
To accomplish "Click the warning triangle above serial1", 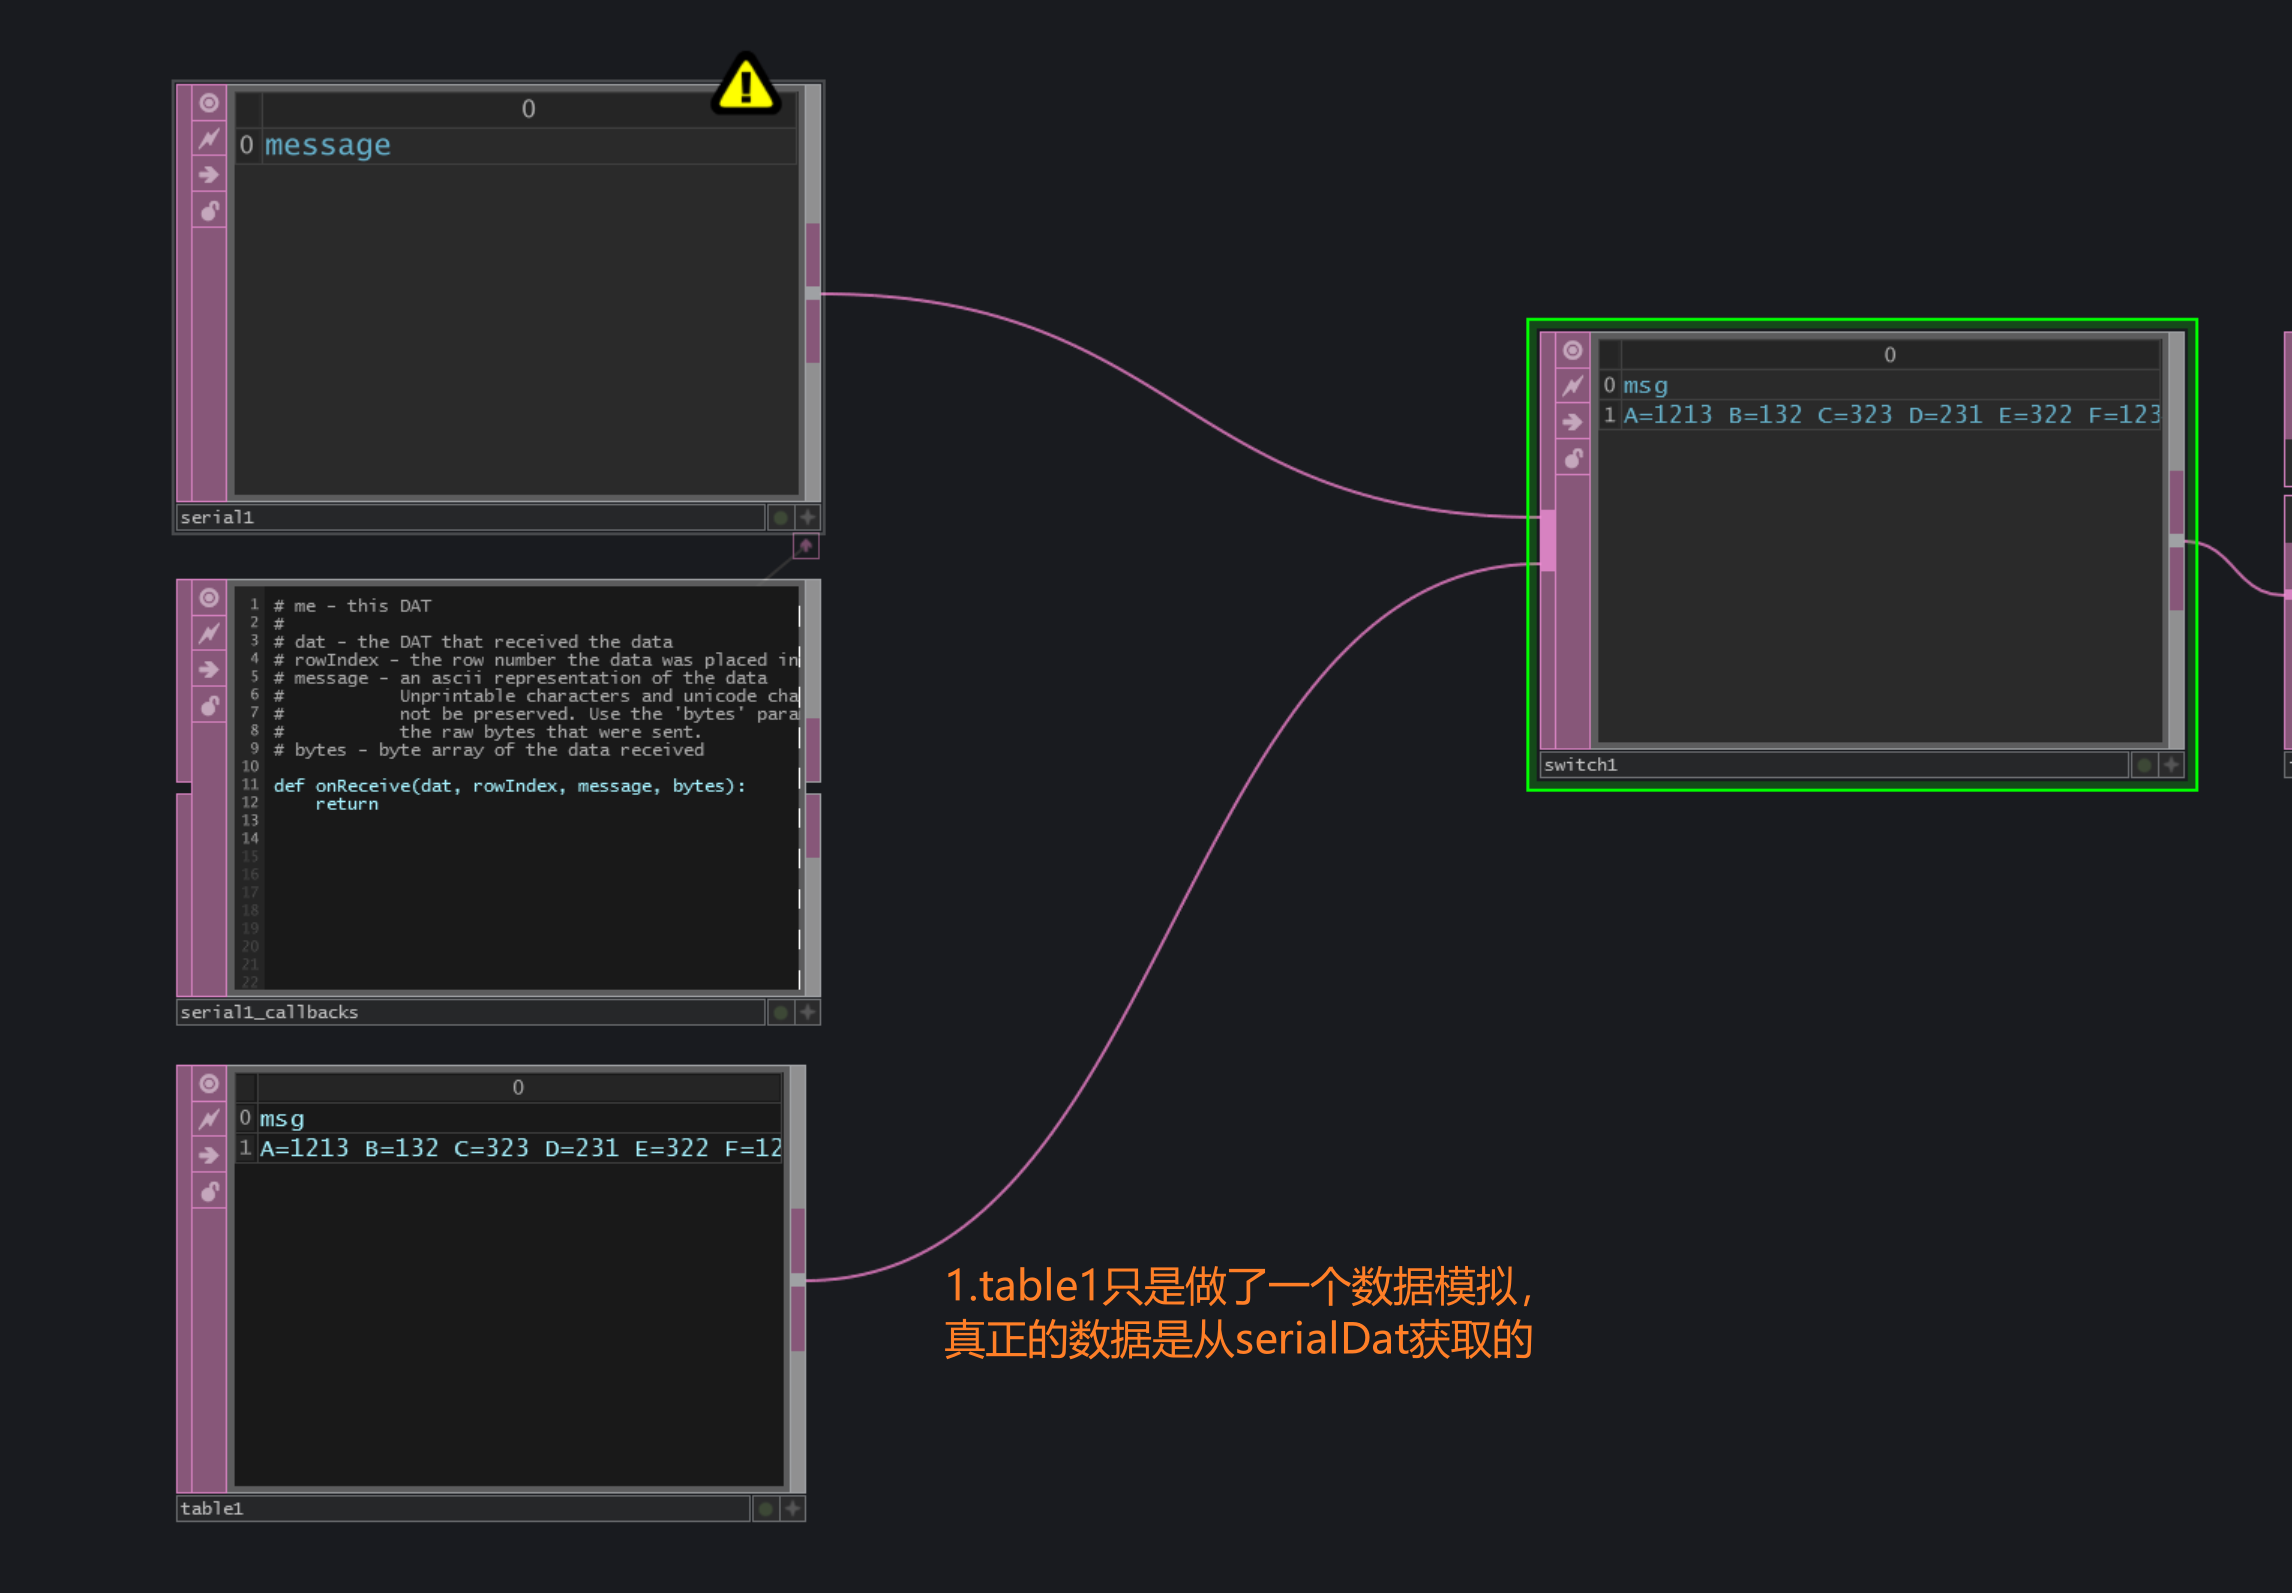I will point(746,83).
